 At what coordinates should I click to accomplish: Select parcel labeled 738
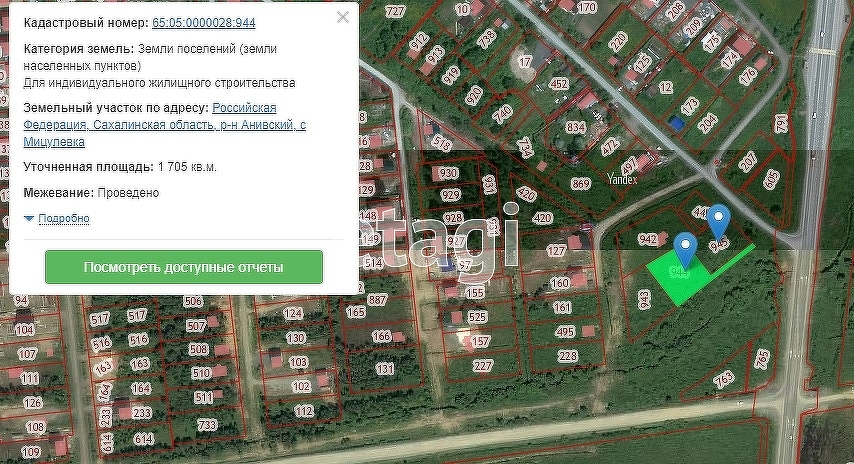(x=486, y=38)
